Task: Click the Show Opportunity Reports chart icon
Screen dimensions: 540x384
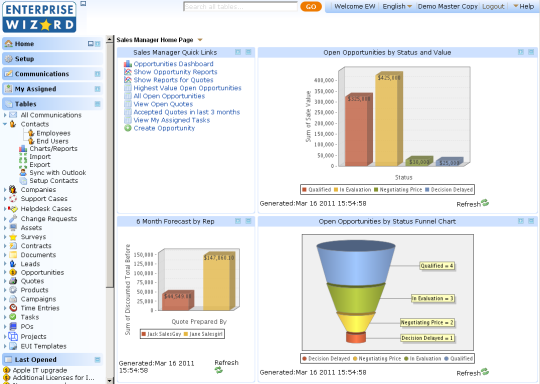Action: click(128, 72)
